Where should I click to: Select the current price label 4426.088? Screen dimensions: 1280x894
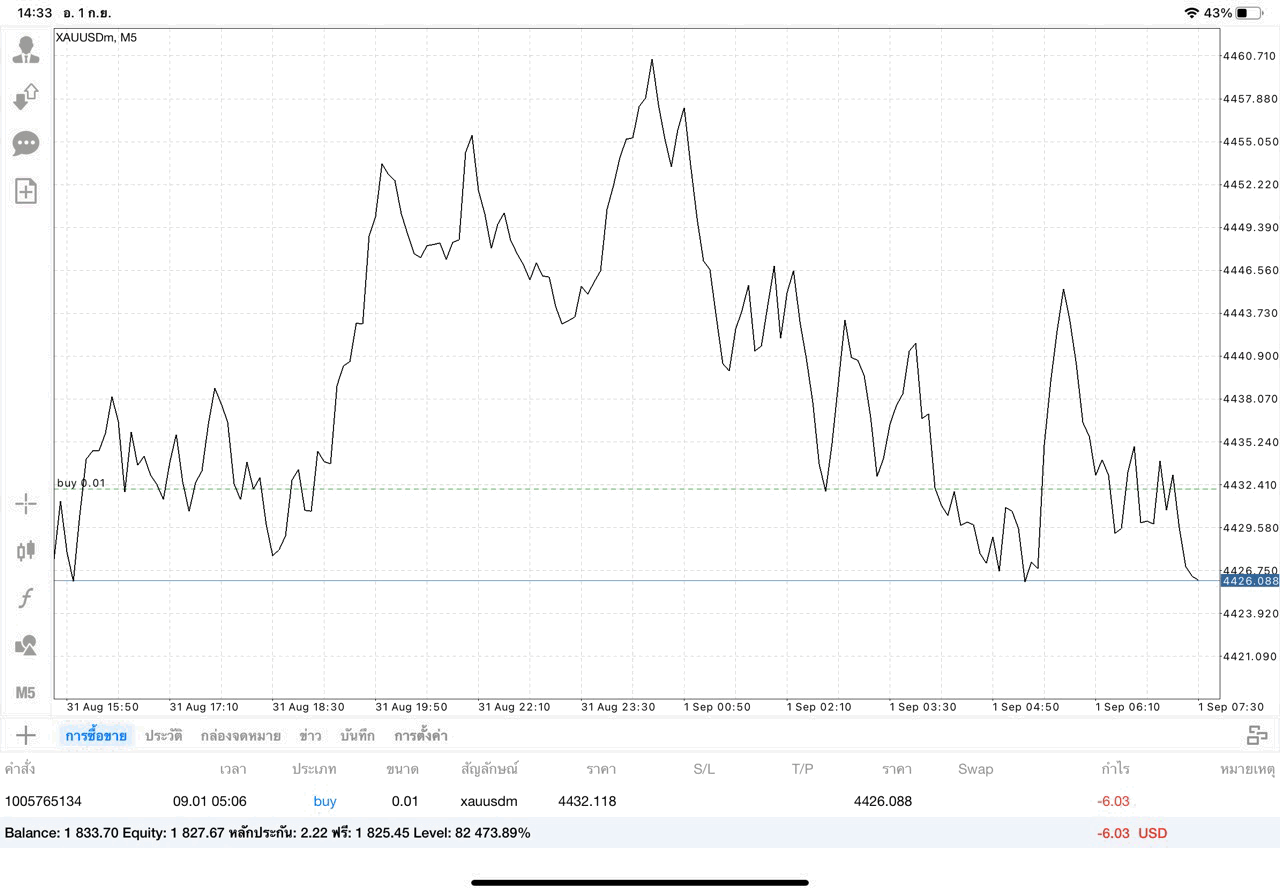[x=1250, y=581]
